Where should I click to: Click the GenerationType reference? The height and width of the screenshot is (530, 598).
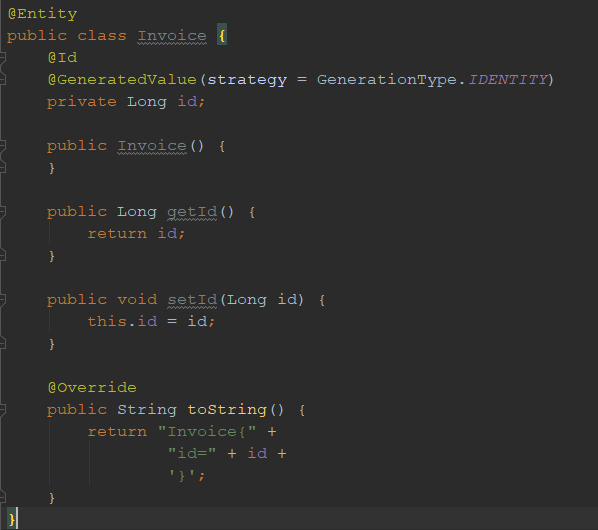tap(387, 79)
